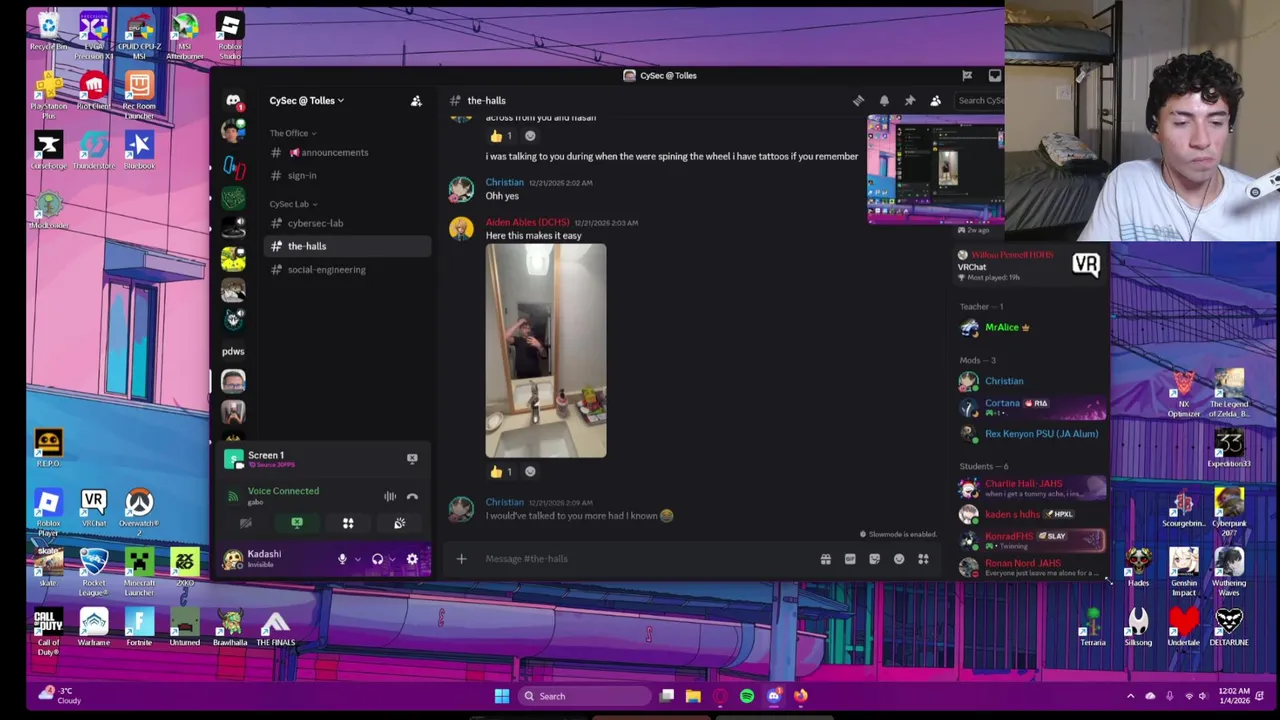Show pinned messages pin icon
1280x720 pixels.
910,101
